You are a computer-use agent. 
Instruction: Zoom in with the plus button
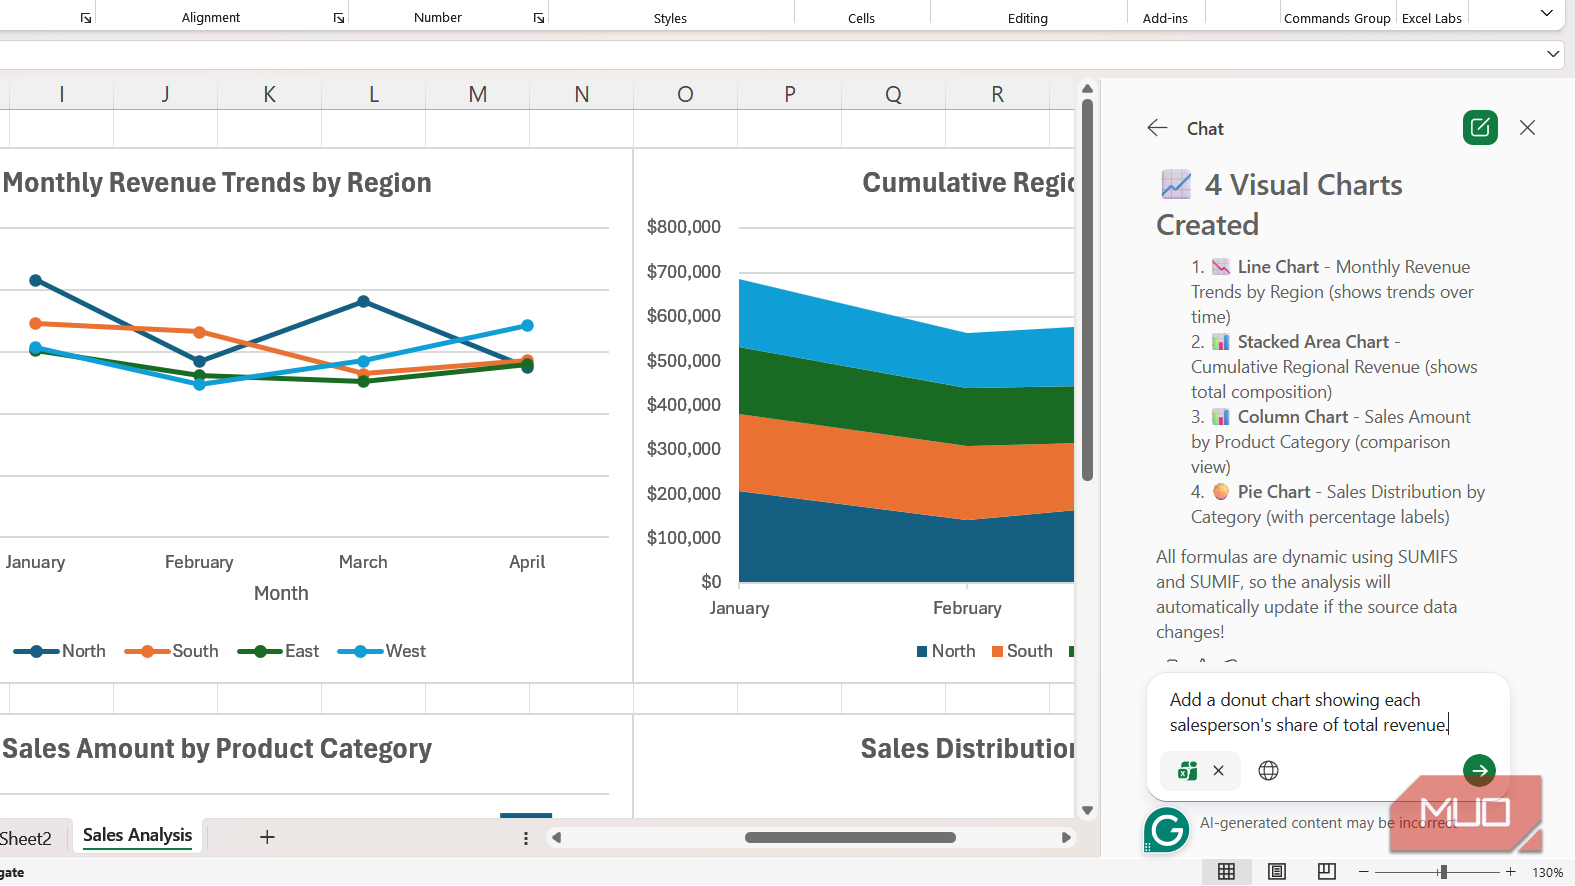tap(1510, 872)
